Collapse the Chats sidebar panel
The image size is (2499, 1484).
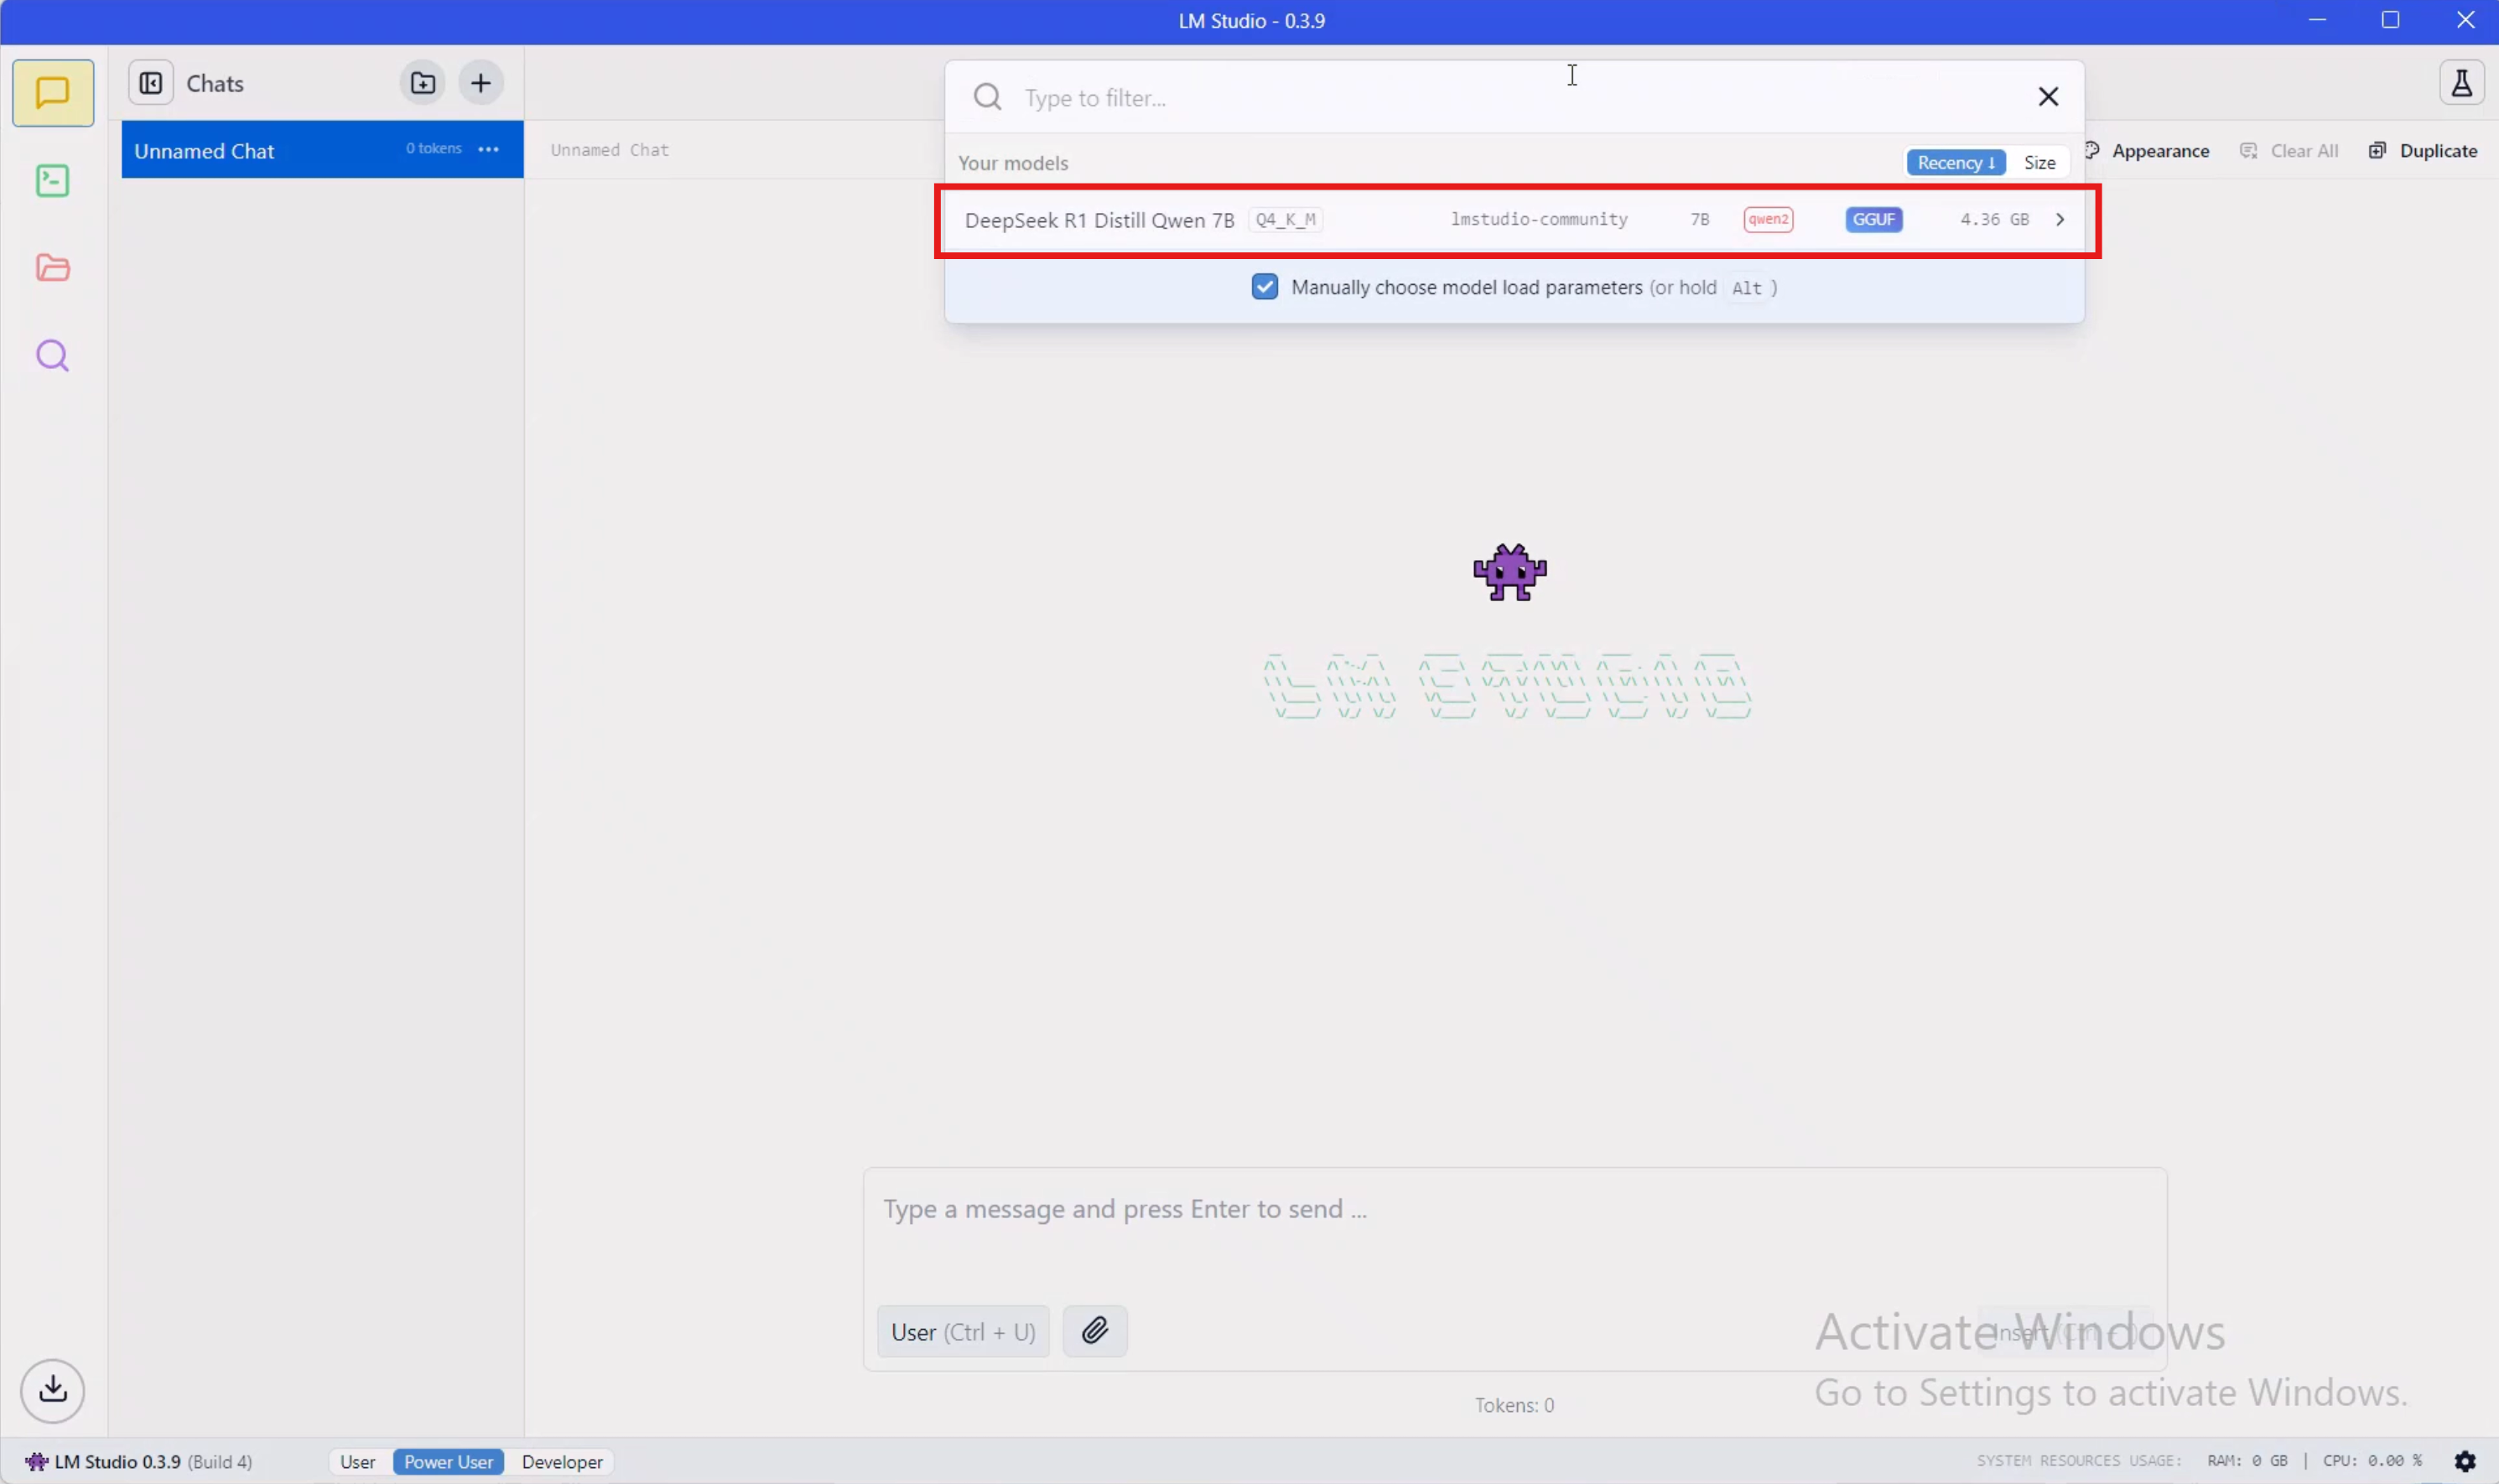[151, 83]
